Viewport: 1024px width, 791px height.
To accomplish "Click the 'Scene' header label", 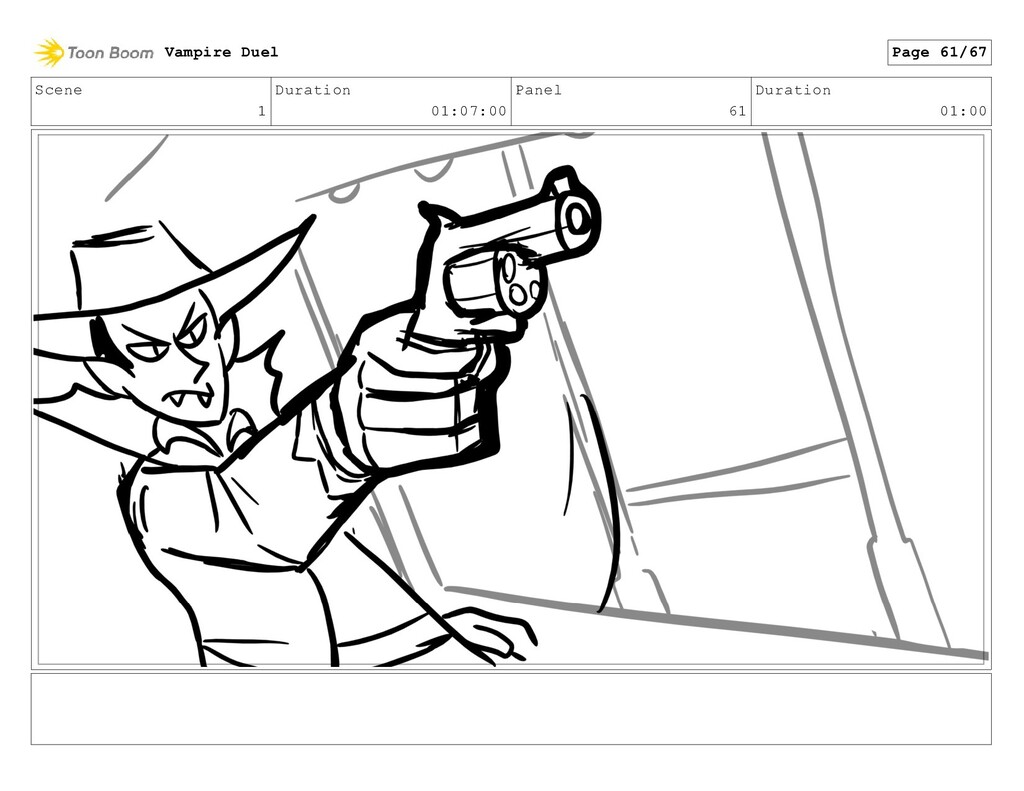I will pos(59,90).
